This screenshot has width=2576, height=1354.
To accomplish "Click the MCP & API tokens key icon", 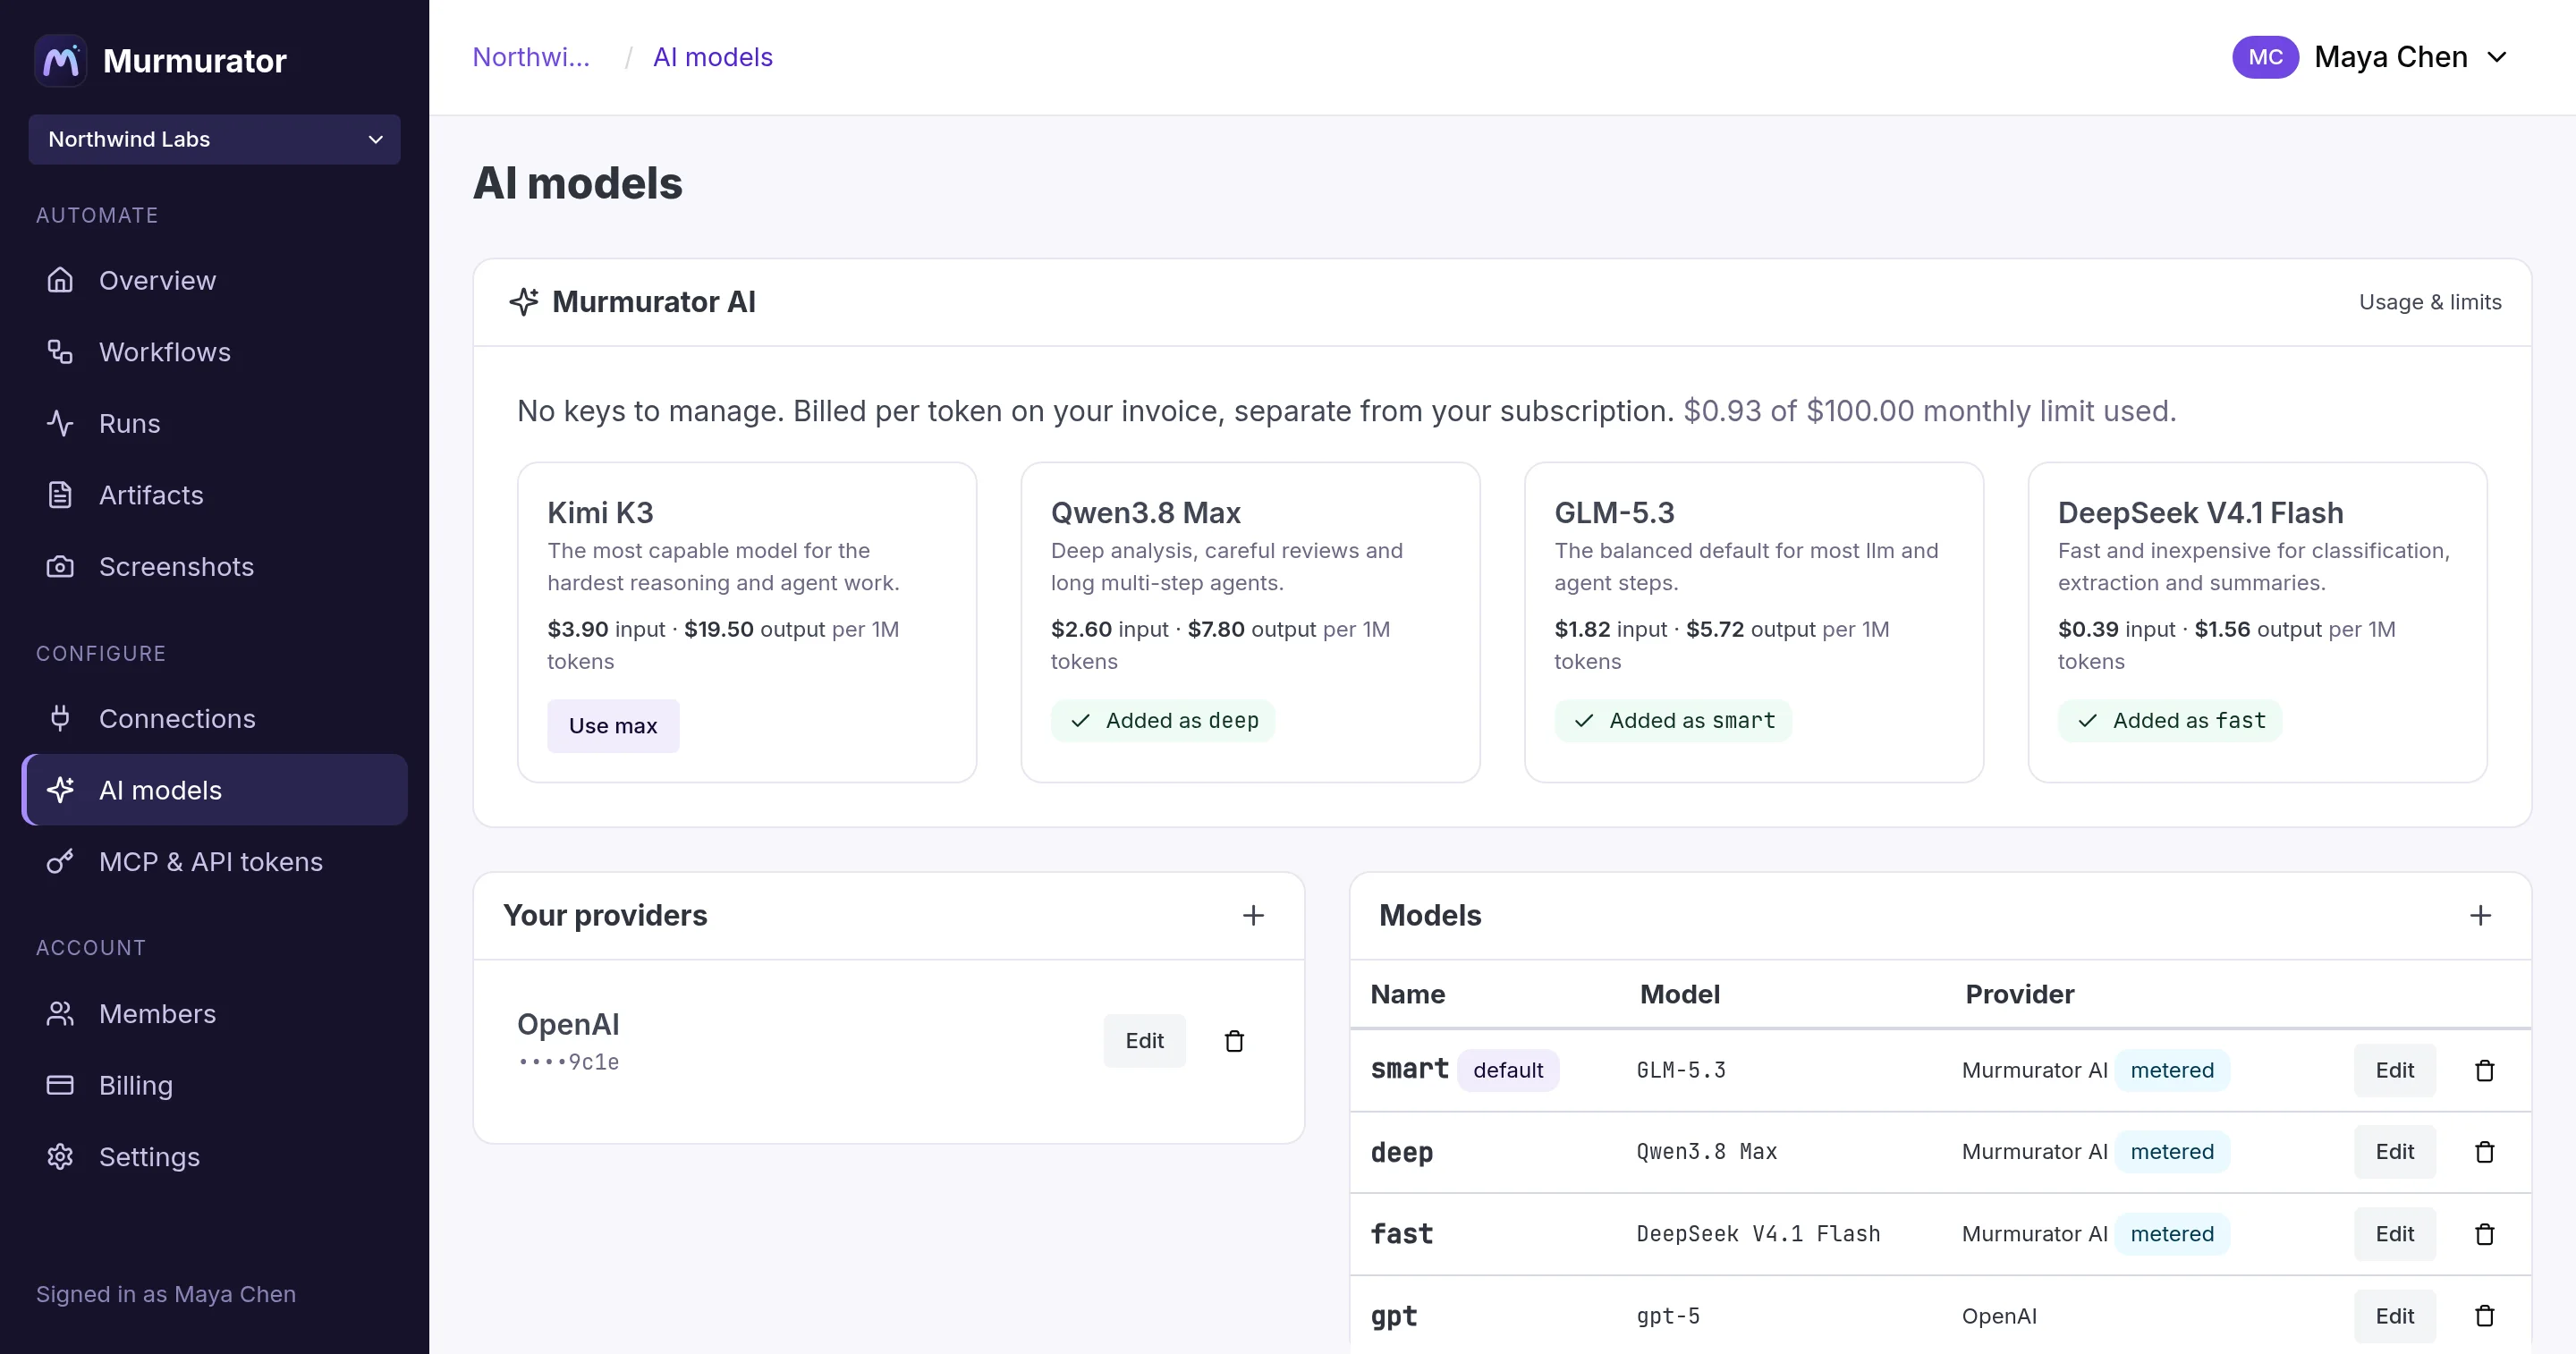I will tap(60, 862).
